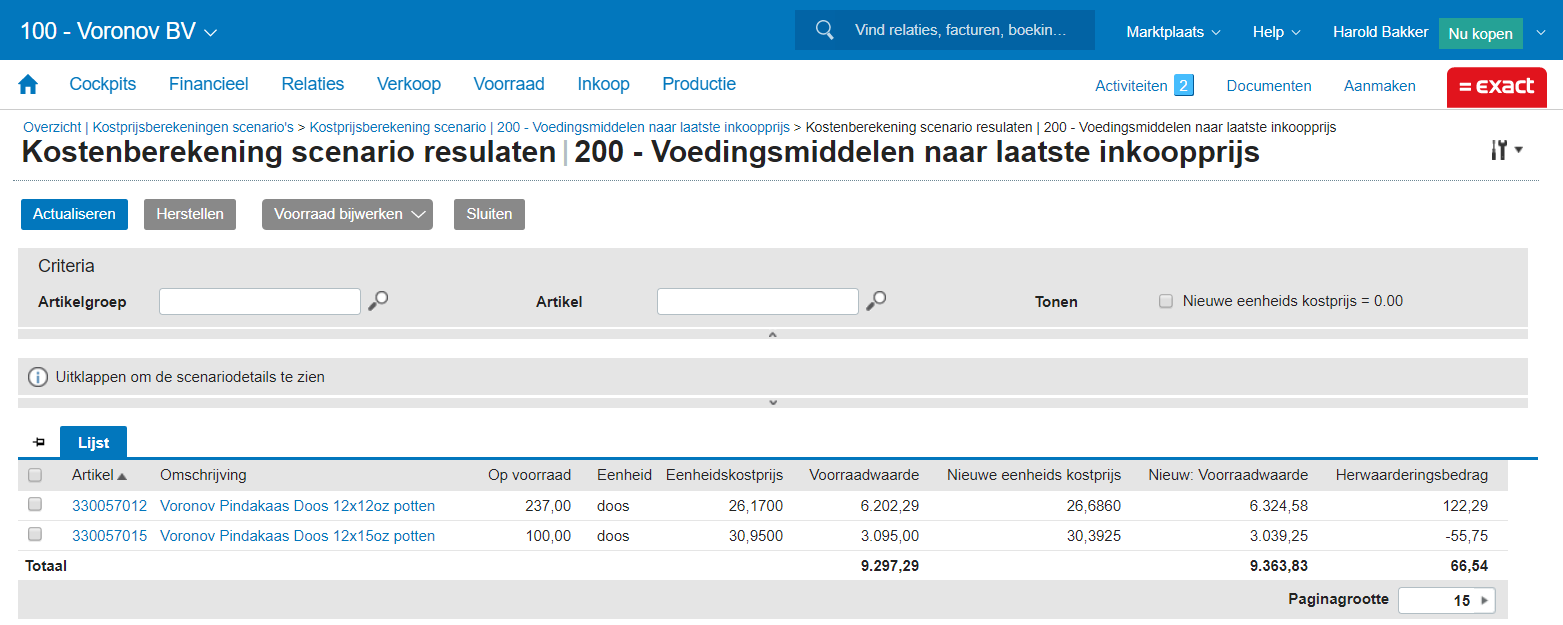Open the Productie menu
The width and height of the screenshot is (1563, 625).
click(699, 84)
